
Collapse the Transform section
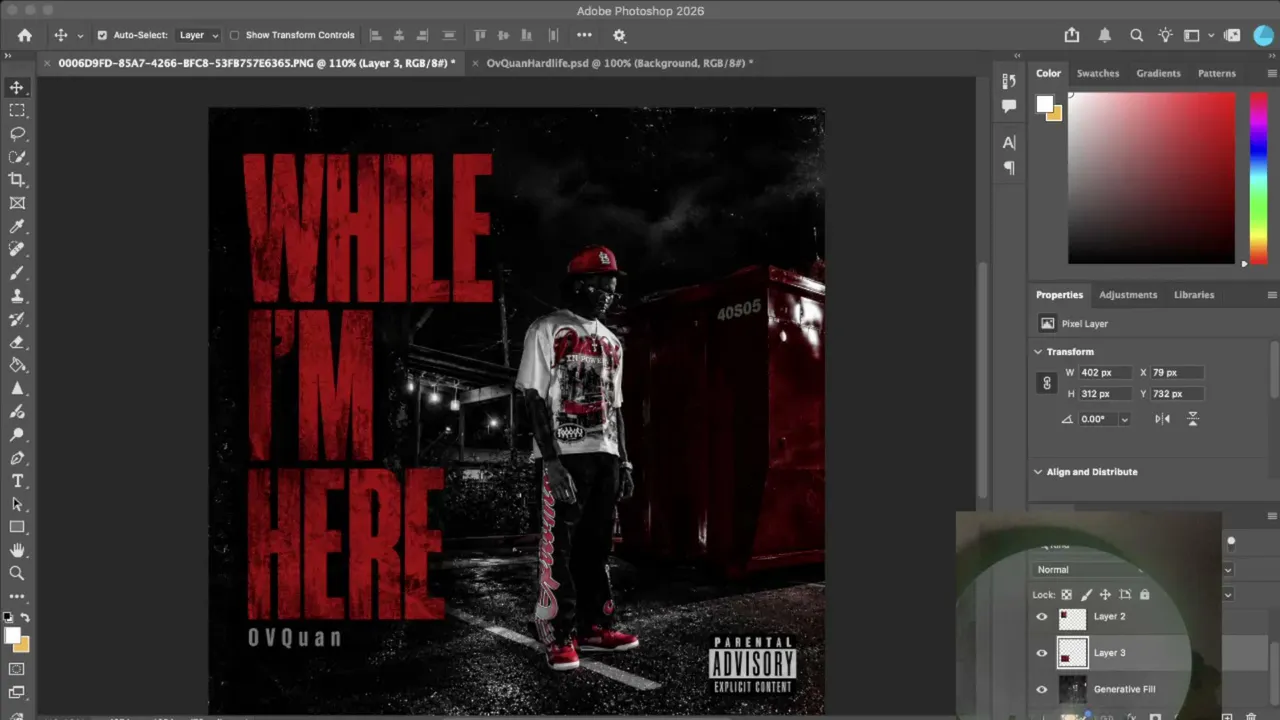pyautogui.click(x=1038, y=352)
